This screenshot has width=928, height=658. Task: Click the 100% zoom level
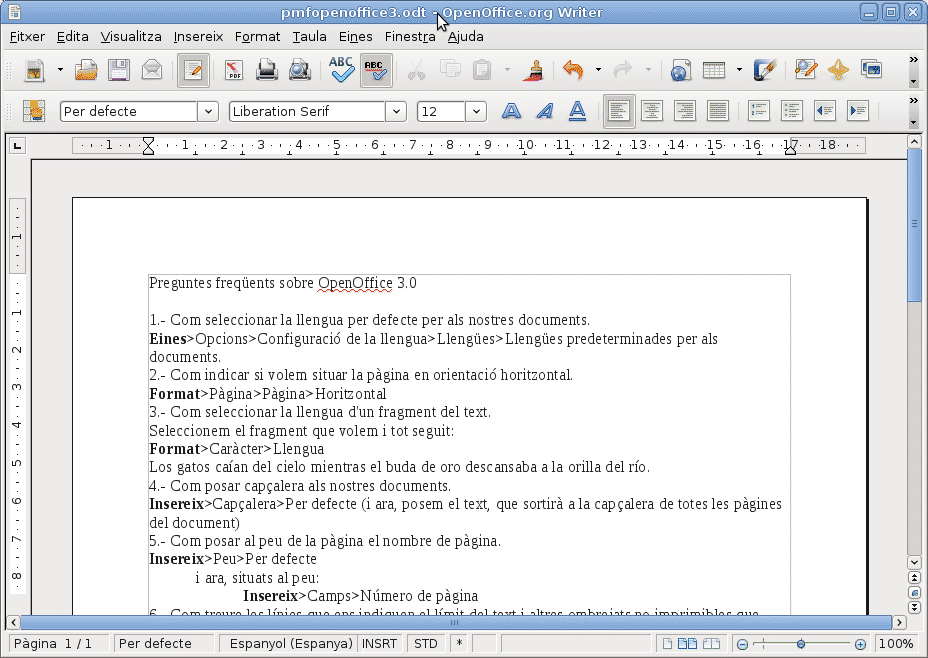pyautogui.click(x=895, y=644)
